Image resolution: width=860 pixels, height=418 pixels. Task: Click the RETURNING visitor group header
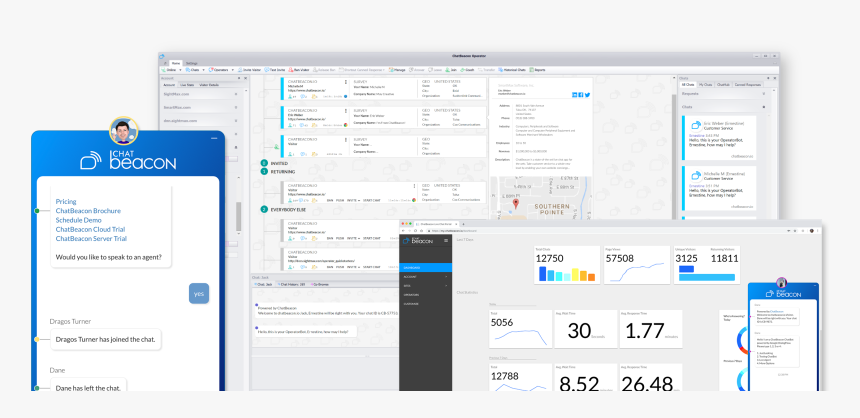[x=278, y=172]
